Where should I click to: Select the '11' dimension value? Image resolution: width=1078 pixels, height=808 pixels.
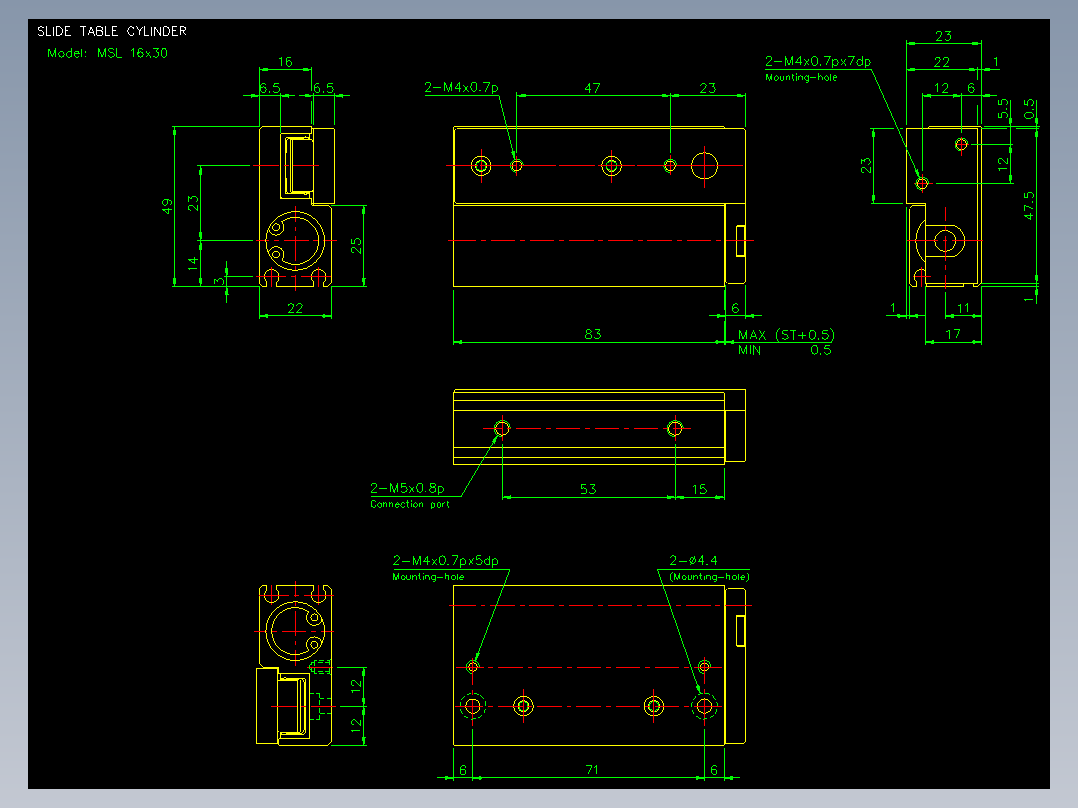(963, 308)
